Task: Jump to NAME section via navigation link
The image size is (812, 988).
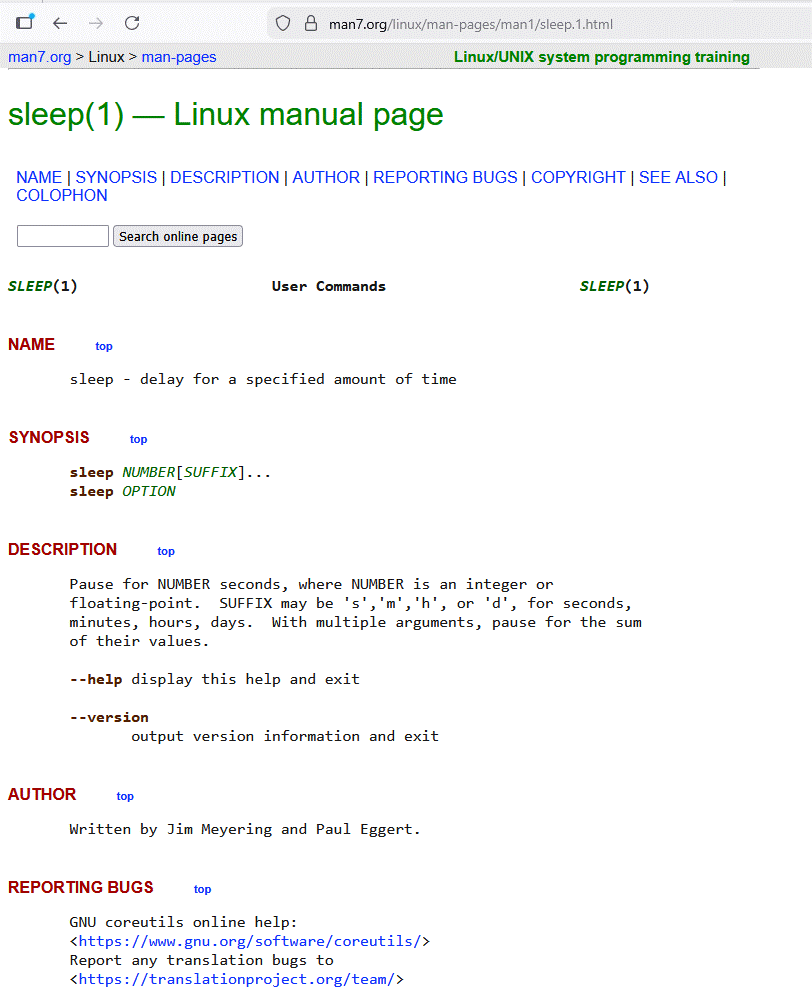Action: click(x=39, y=178)
